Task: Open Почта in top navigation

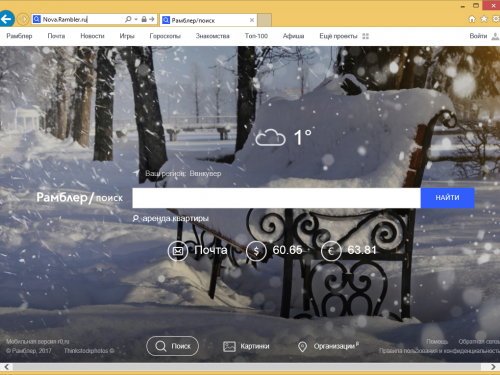Action: pos(56,36)
